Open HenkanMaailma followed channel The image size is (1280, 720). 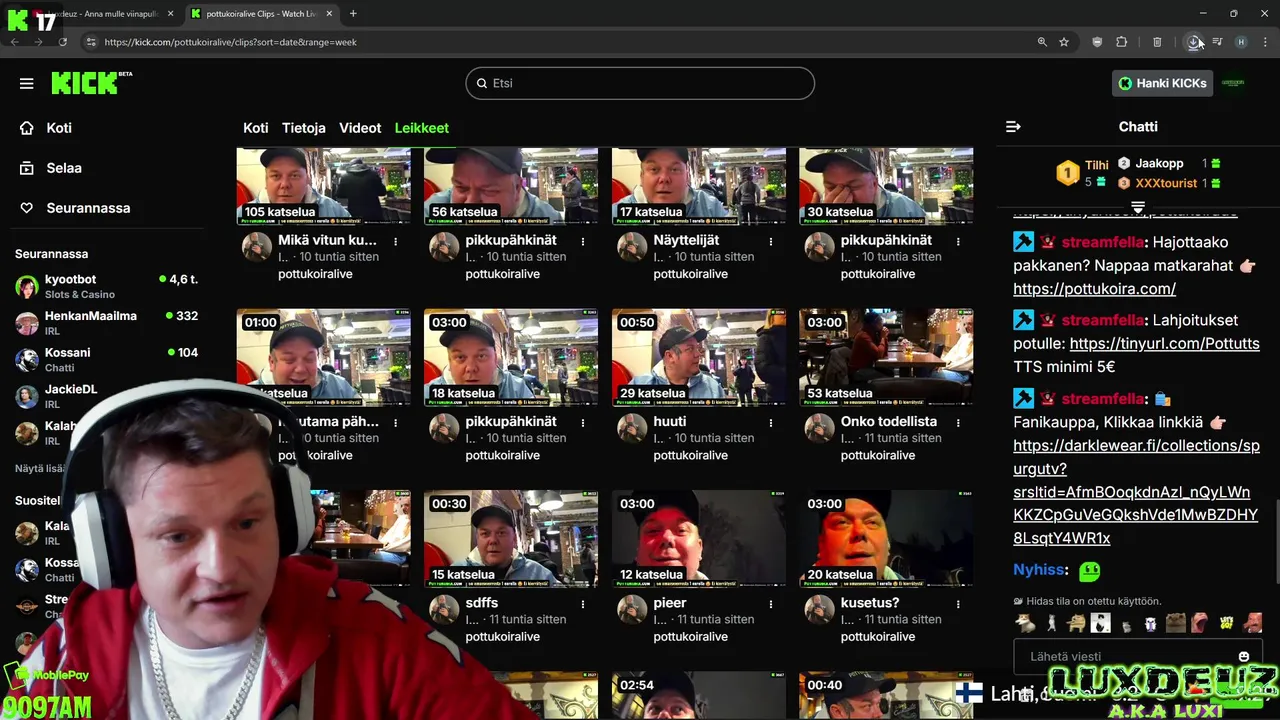point(106,323)
